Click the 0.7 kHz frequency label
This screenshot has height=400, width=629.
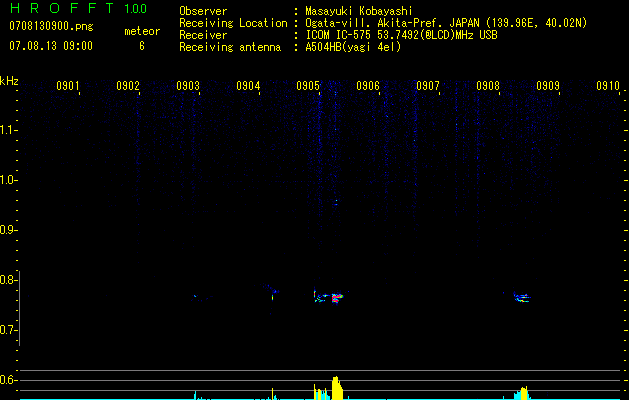pos(8,330)
